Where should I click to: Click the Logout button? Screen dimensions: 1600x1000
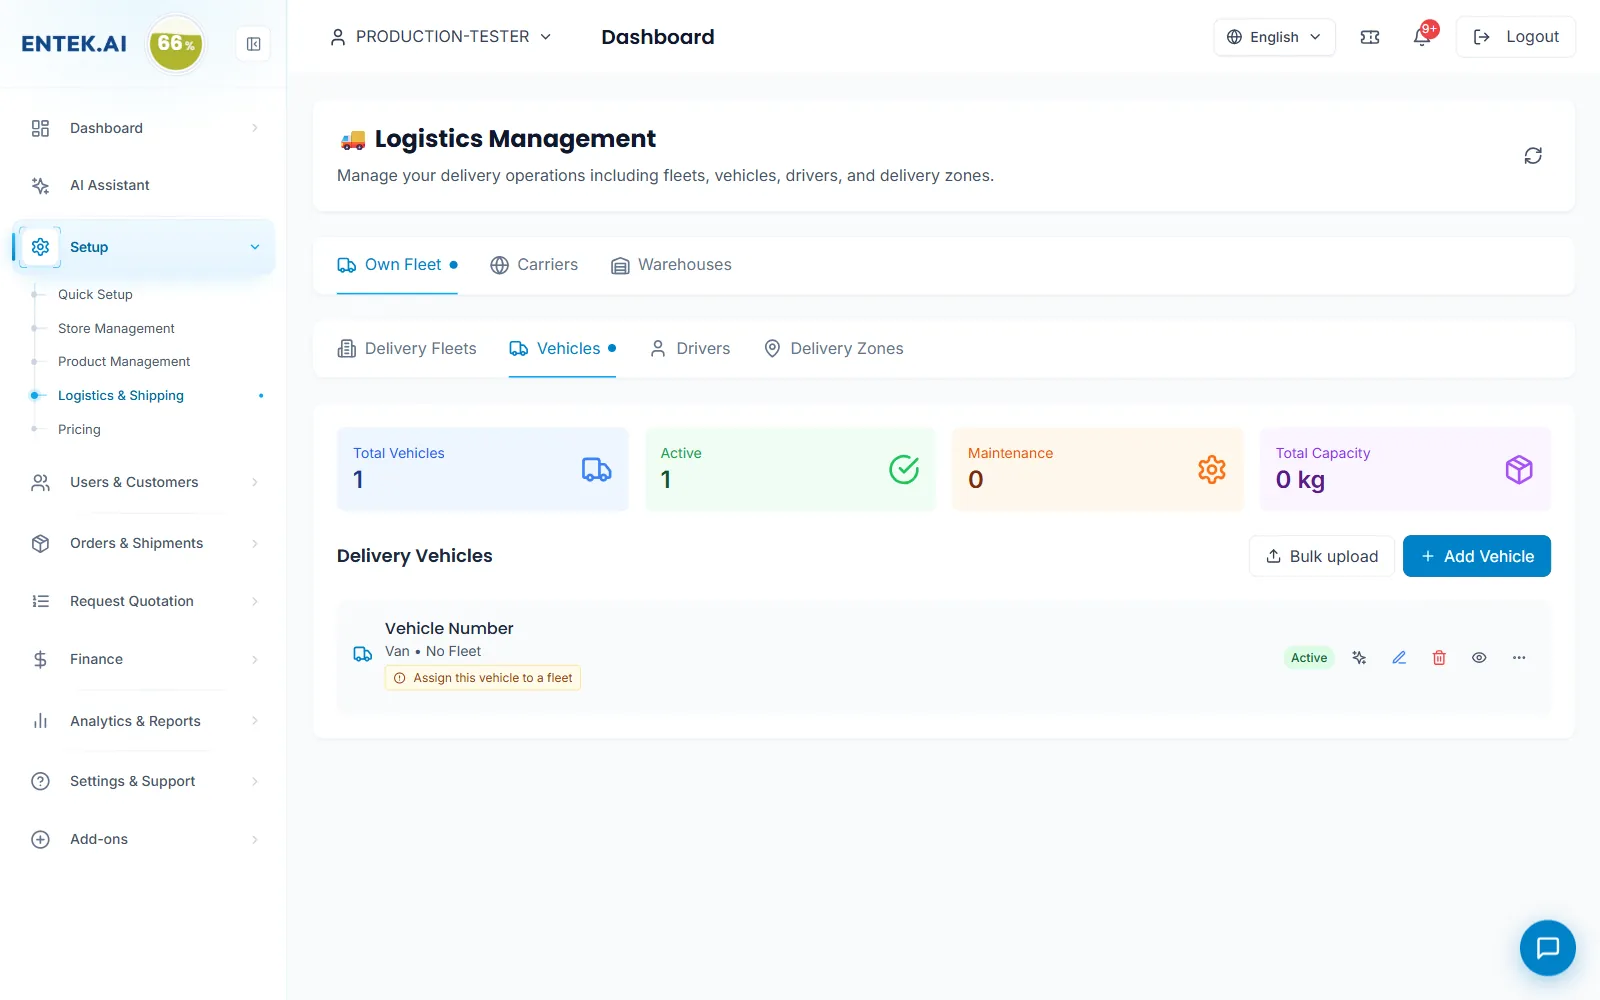pos(1516,37)
